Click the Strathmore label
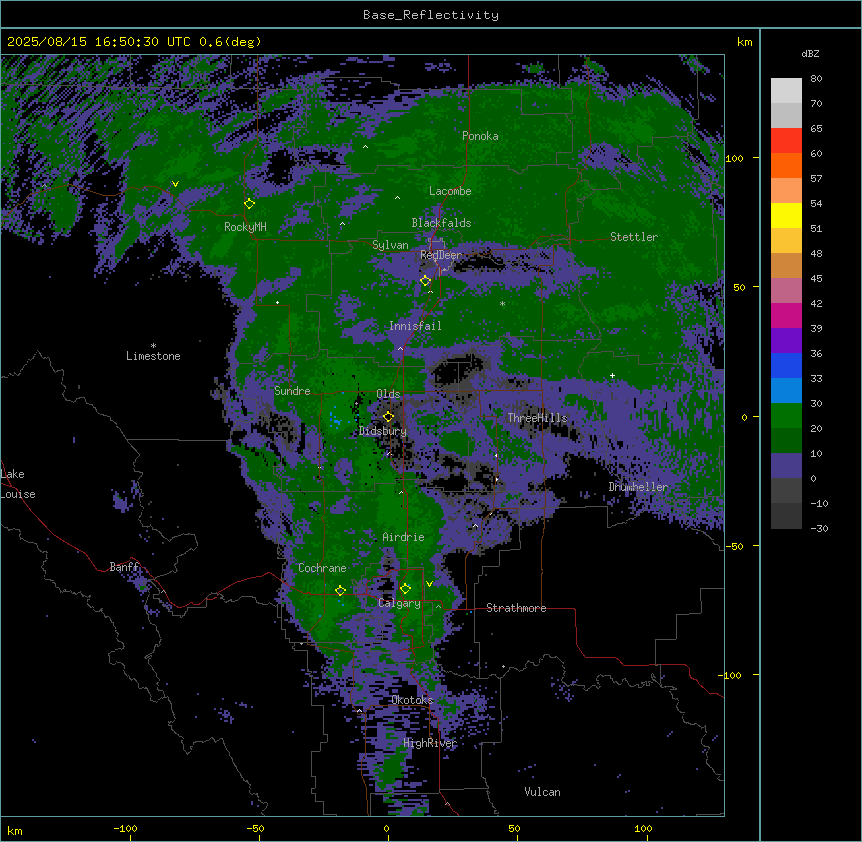This screenshot has height=842, width=862. click(x=516, y=608)
